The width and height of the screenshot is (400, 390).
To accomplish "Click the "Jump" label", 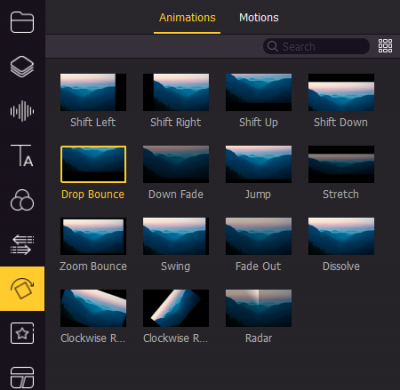I will click(x=258, y=194).
